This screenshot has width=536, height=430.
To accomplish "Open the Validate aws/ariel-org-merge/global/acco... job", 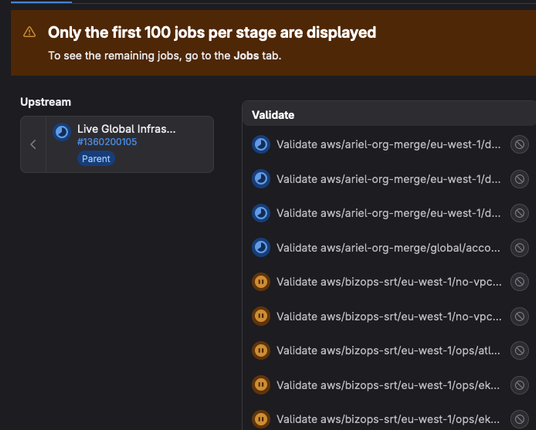I will 388,248.
